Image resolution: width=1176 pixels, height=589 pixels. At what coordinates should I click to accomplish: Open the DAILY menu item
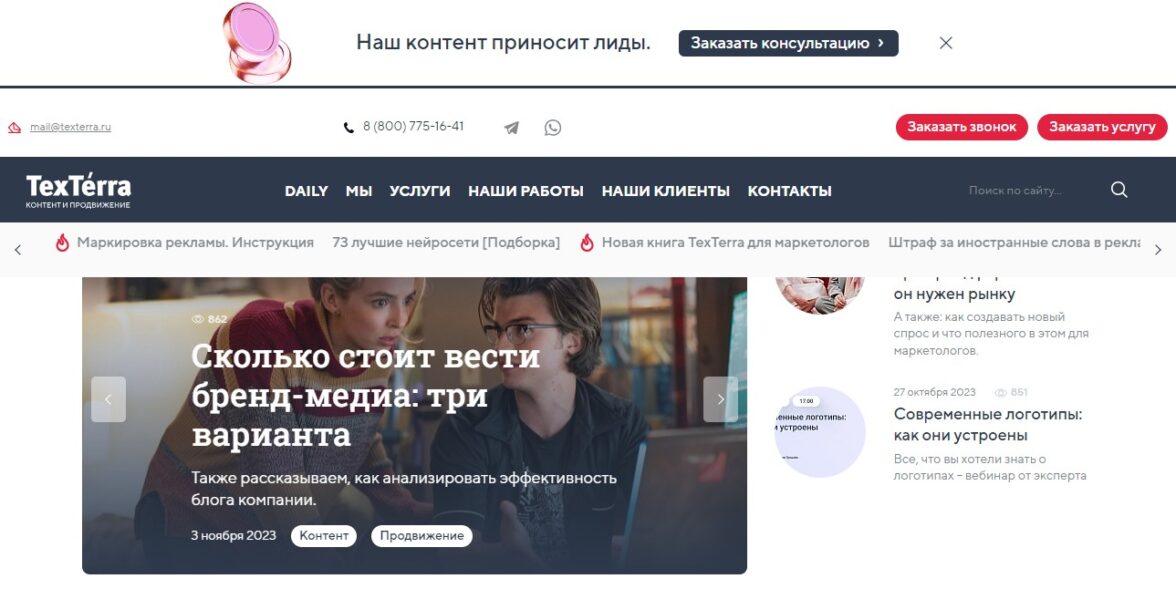(x=306, y=191)
